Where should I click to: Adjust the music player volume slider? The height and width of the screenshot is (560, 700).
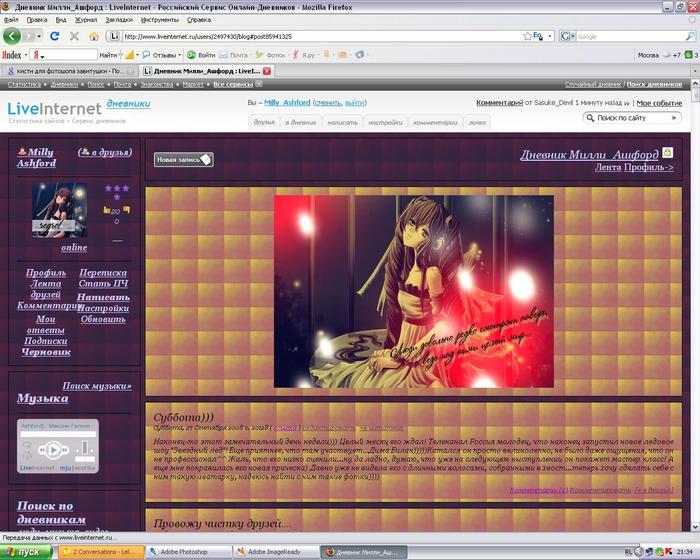click(84, 447)
